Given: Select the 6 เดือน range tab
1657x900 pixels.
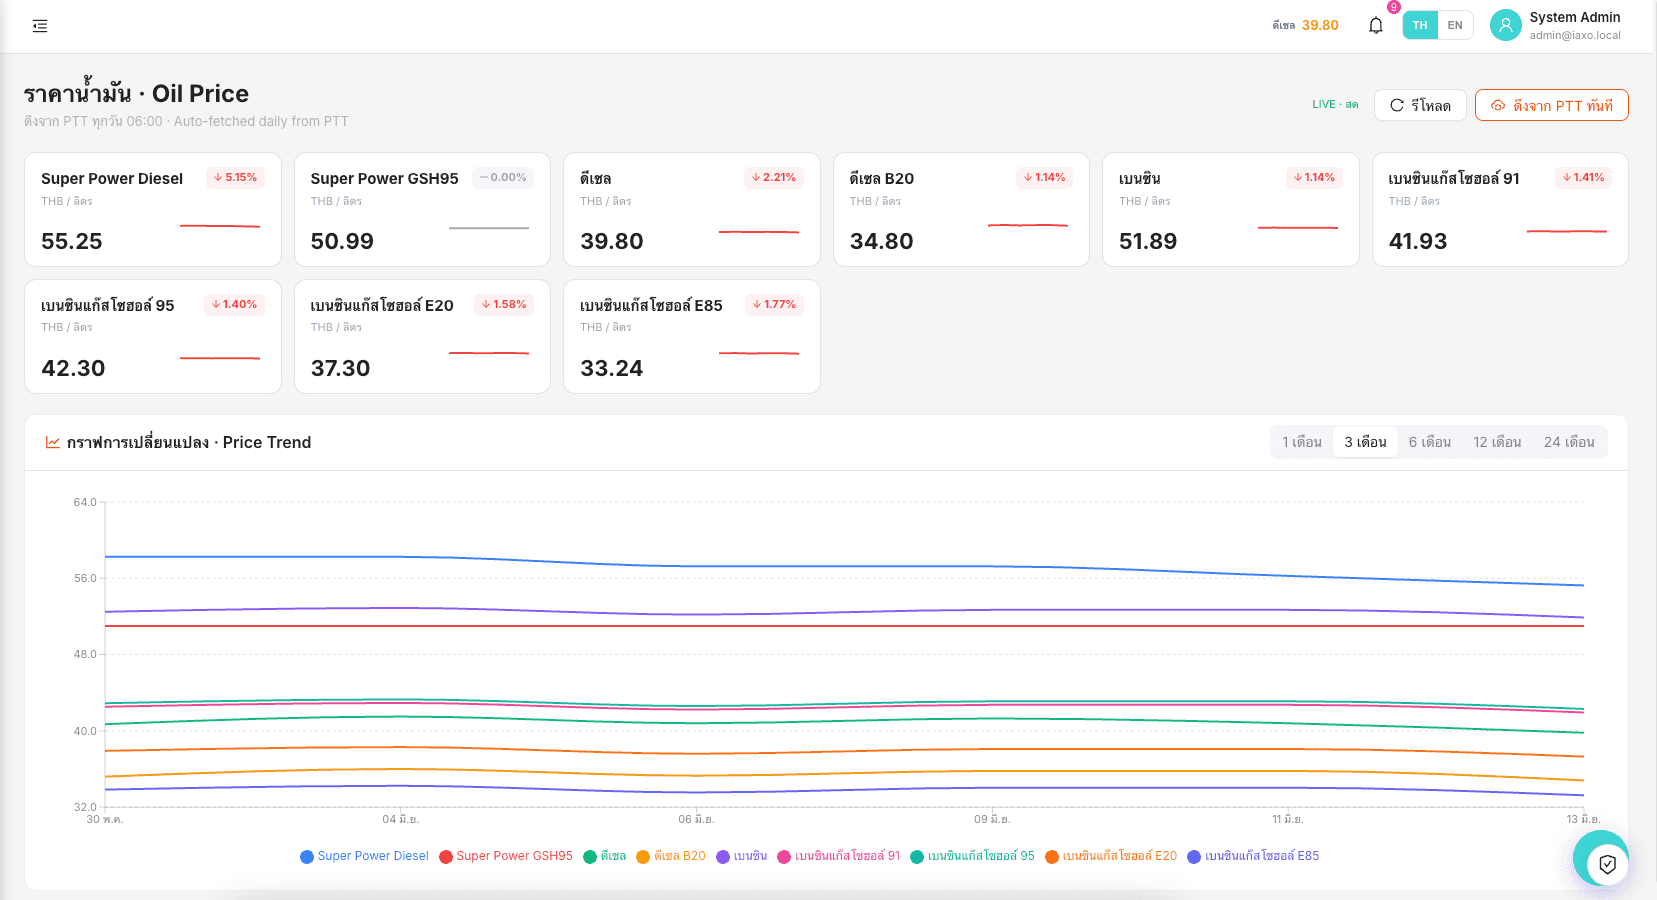Looking at the screenshot, I should point(1430,442).
